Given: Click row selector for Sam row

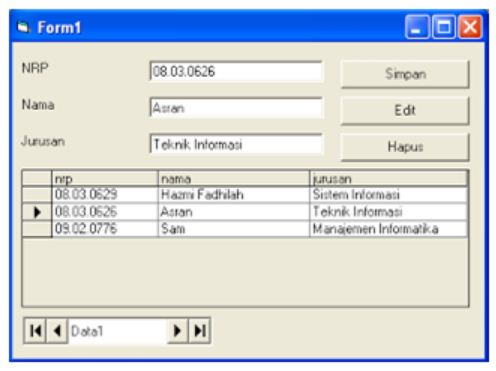Looking at the screenshot, I should [37, 229].
